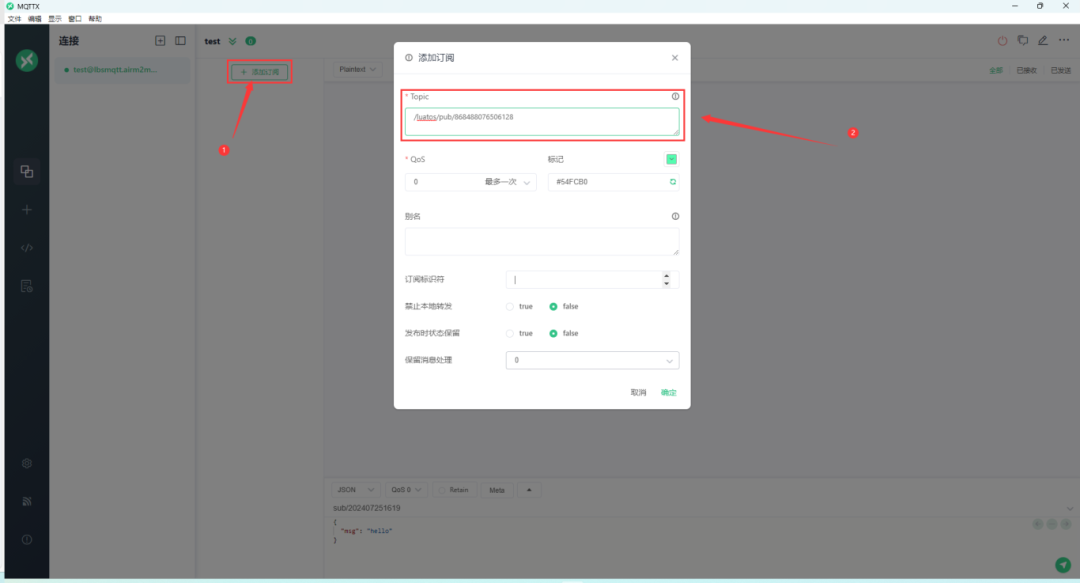
Task: Click the Topic info icon
Action: (x=675, y=96)
